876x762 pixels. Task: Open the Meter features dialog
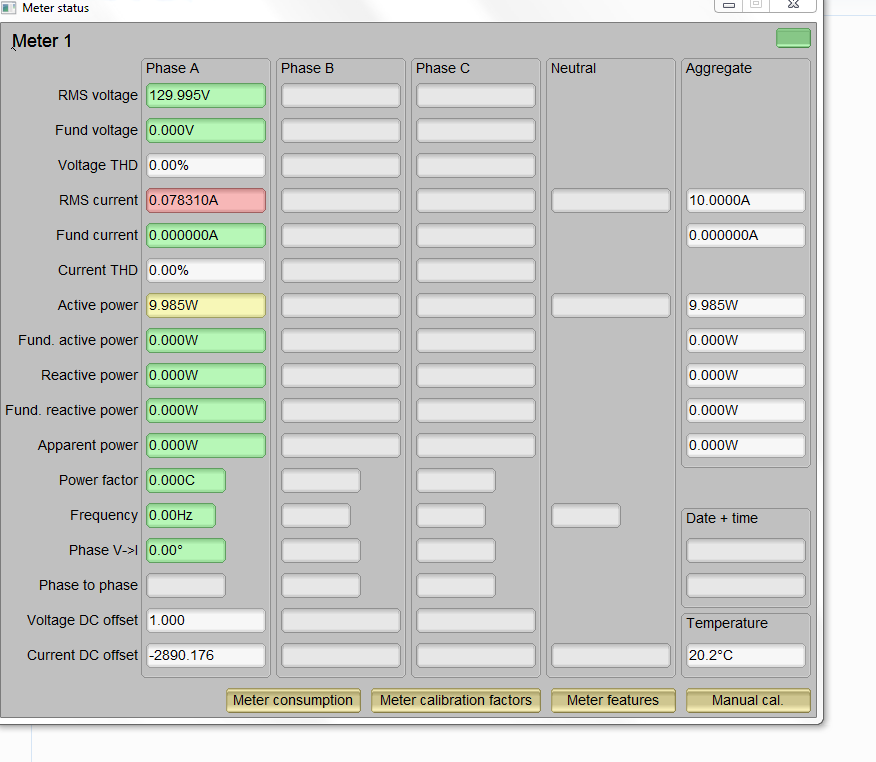click(613, 700)
